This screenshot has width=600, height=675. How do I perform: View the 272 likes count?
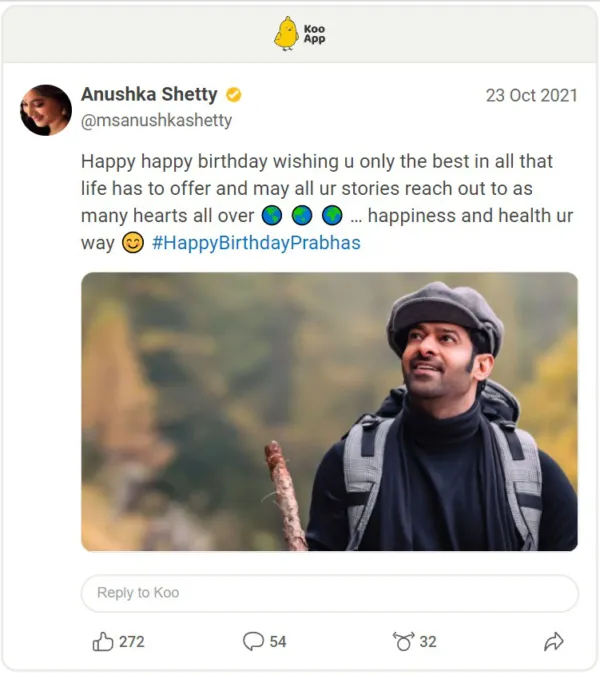click(132, 642)
